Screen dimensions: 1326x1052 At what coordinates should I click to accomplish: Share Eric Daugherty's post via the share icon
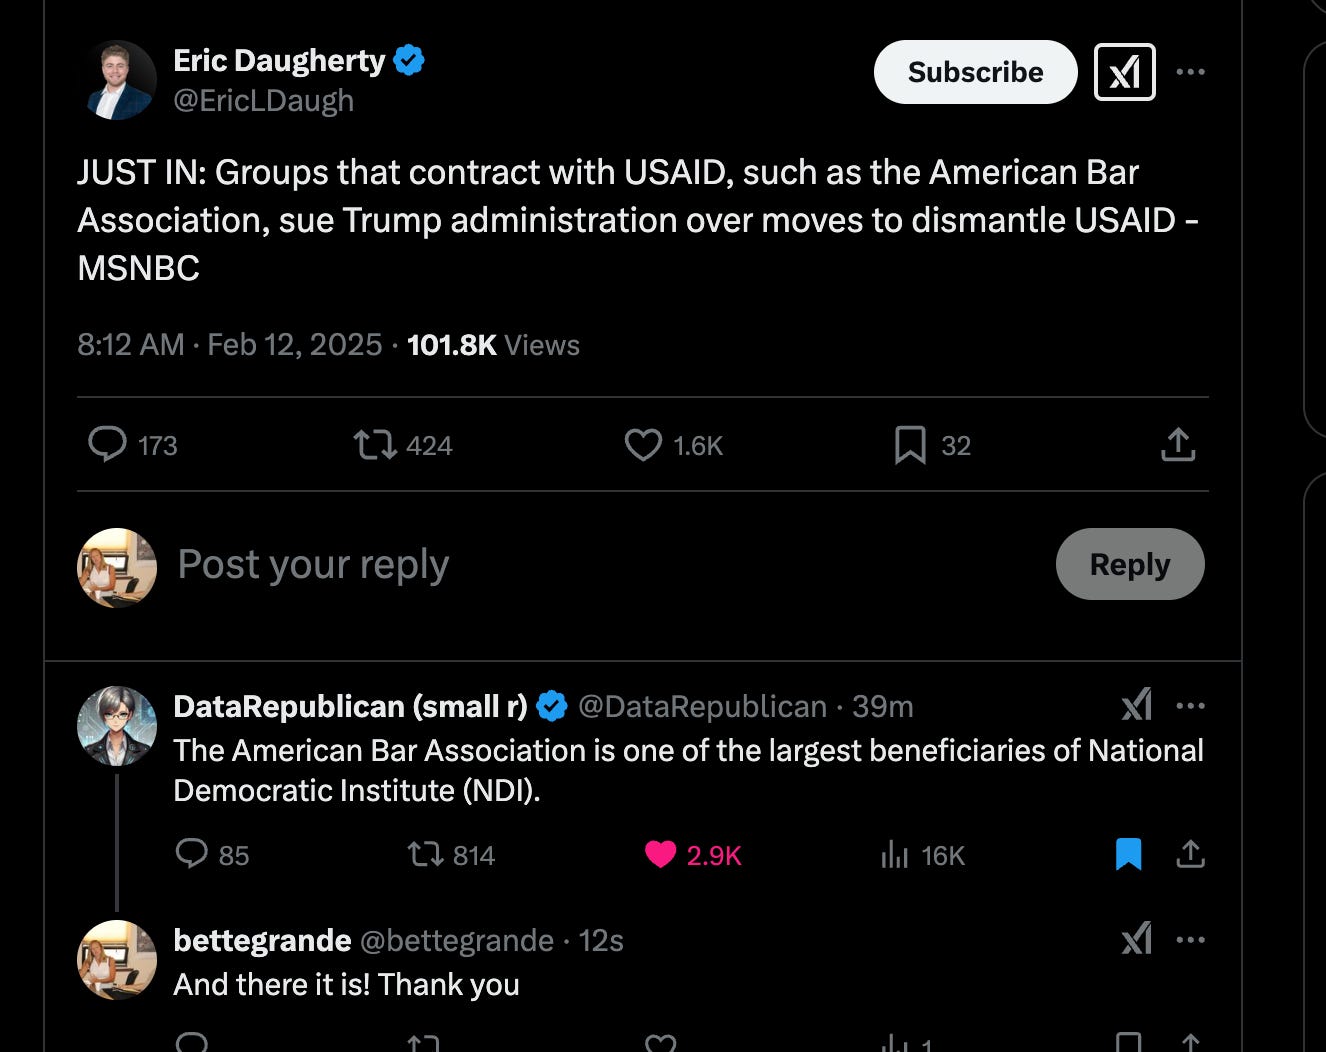coord(1177,445)
